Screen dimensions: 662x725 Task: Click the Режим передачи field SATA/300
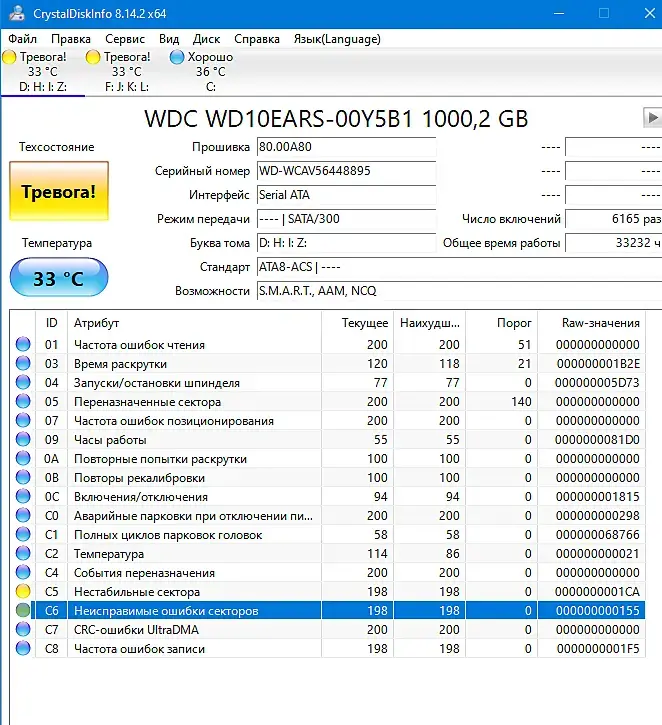coord(346,219)
